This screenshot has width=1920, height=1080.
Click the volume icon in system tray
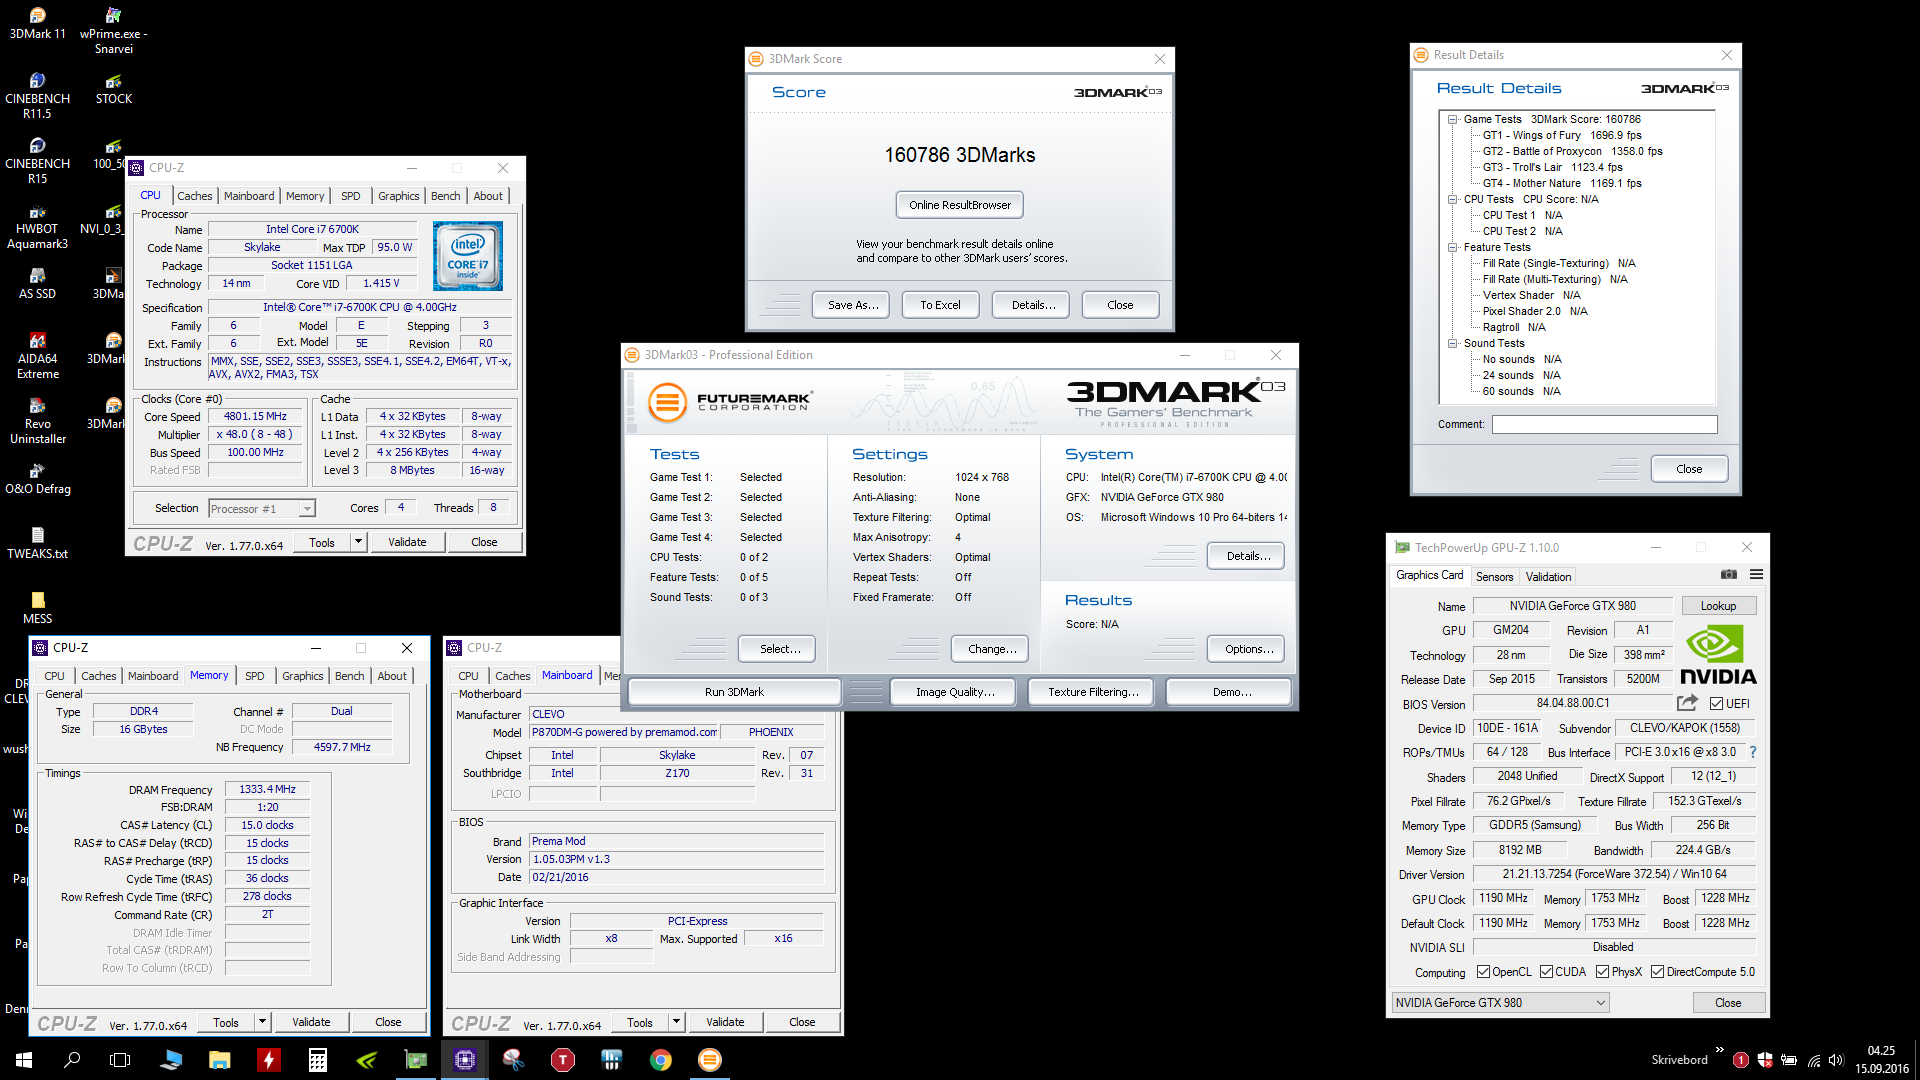(x=1836, y=1059)
